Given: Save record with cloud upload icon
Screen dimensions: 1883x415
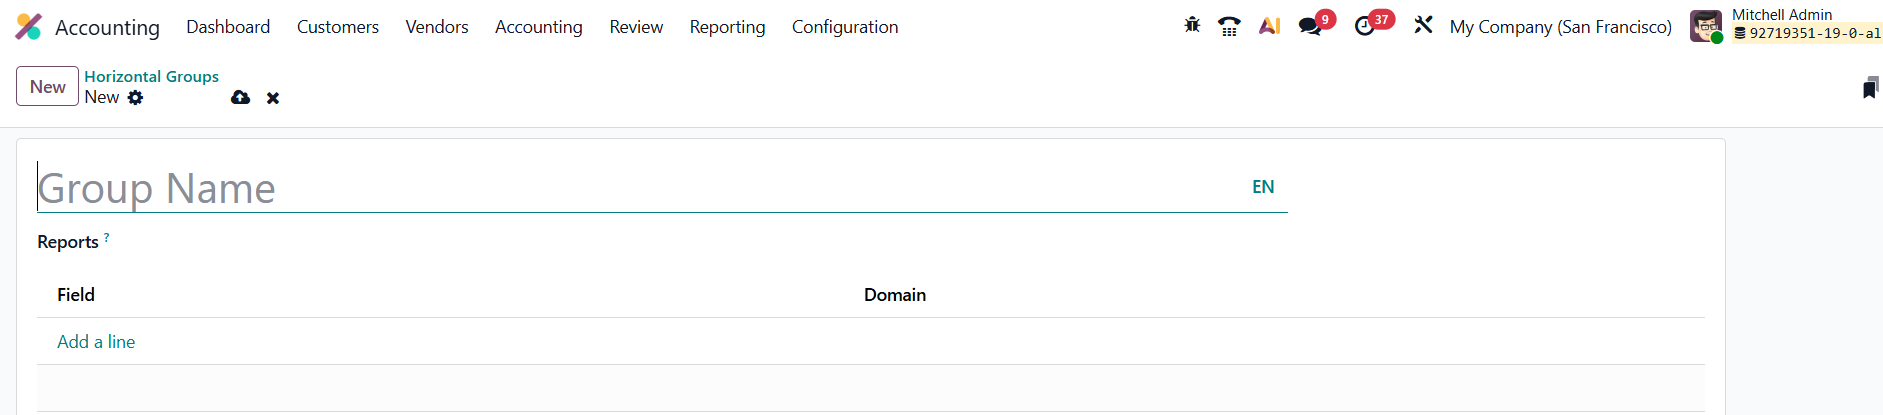Looking at the screenshot, I should 240,98.
